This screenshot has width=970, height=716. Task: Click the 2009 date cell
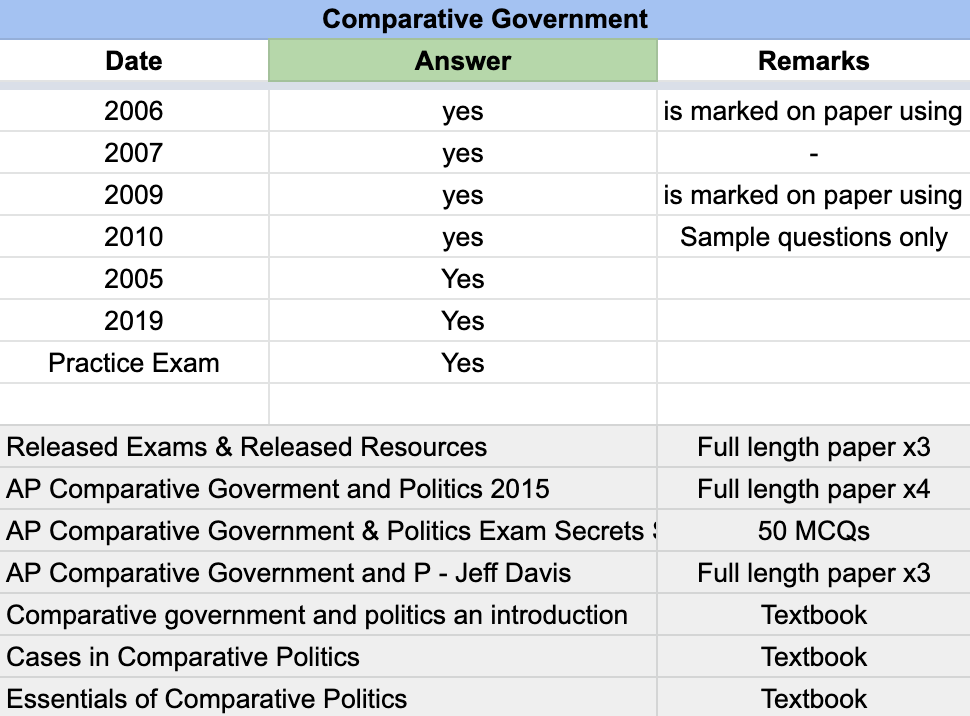(x=134, y=195)
